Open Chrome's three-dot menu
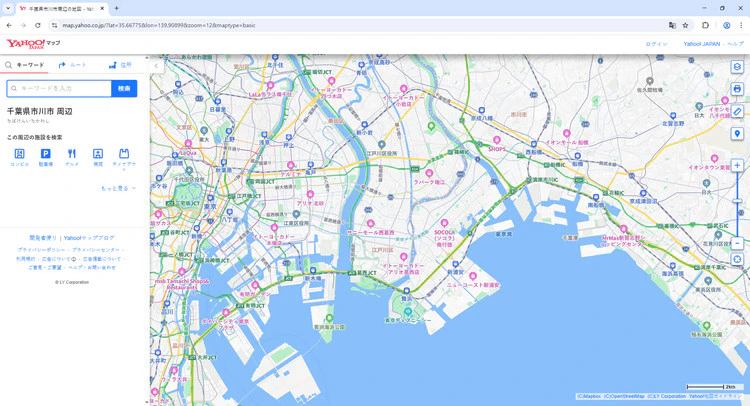Image resolution: width=750 pixels, height=406 pixels. pos(741,25)
